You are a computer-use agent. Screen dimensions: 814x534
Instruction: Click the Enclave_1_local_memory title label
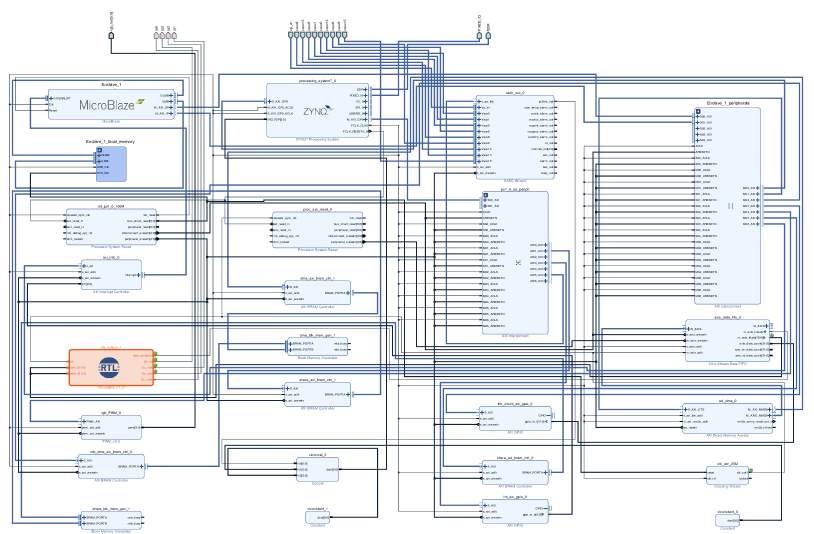coord(110,141)
